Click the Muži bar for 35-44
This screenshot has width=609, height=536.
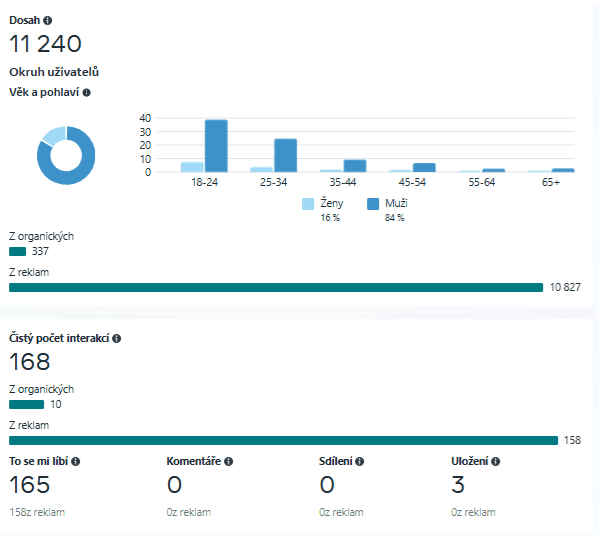(355, 166)
